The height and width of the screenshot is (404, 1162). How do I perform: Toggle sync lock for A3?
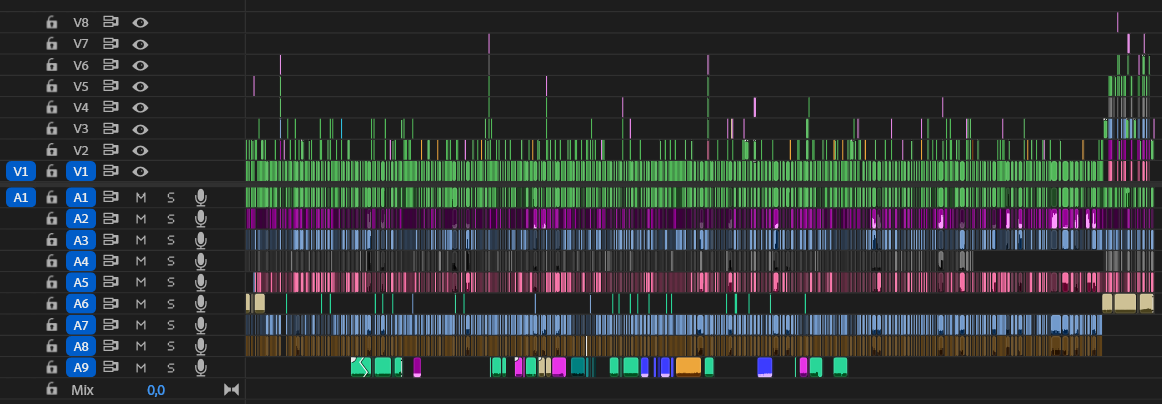[110, 240]
